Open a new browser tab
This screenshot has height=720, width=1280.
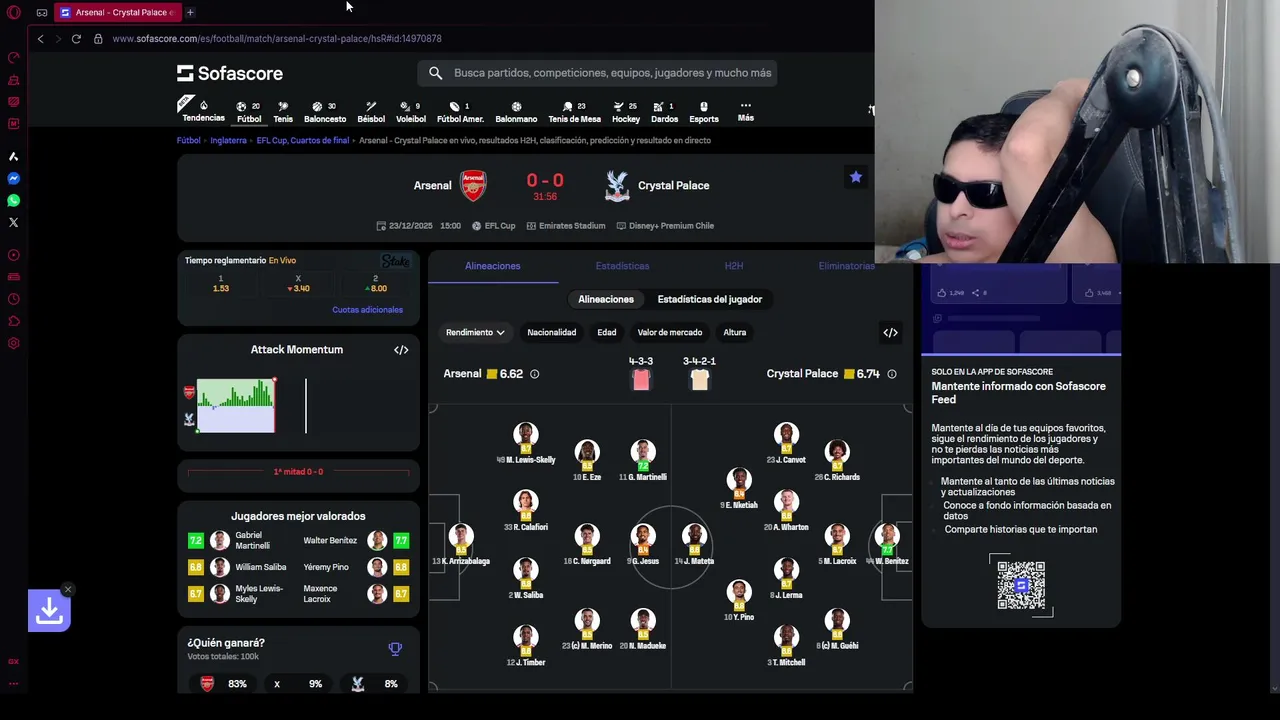point(190,12)
